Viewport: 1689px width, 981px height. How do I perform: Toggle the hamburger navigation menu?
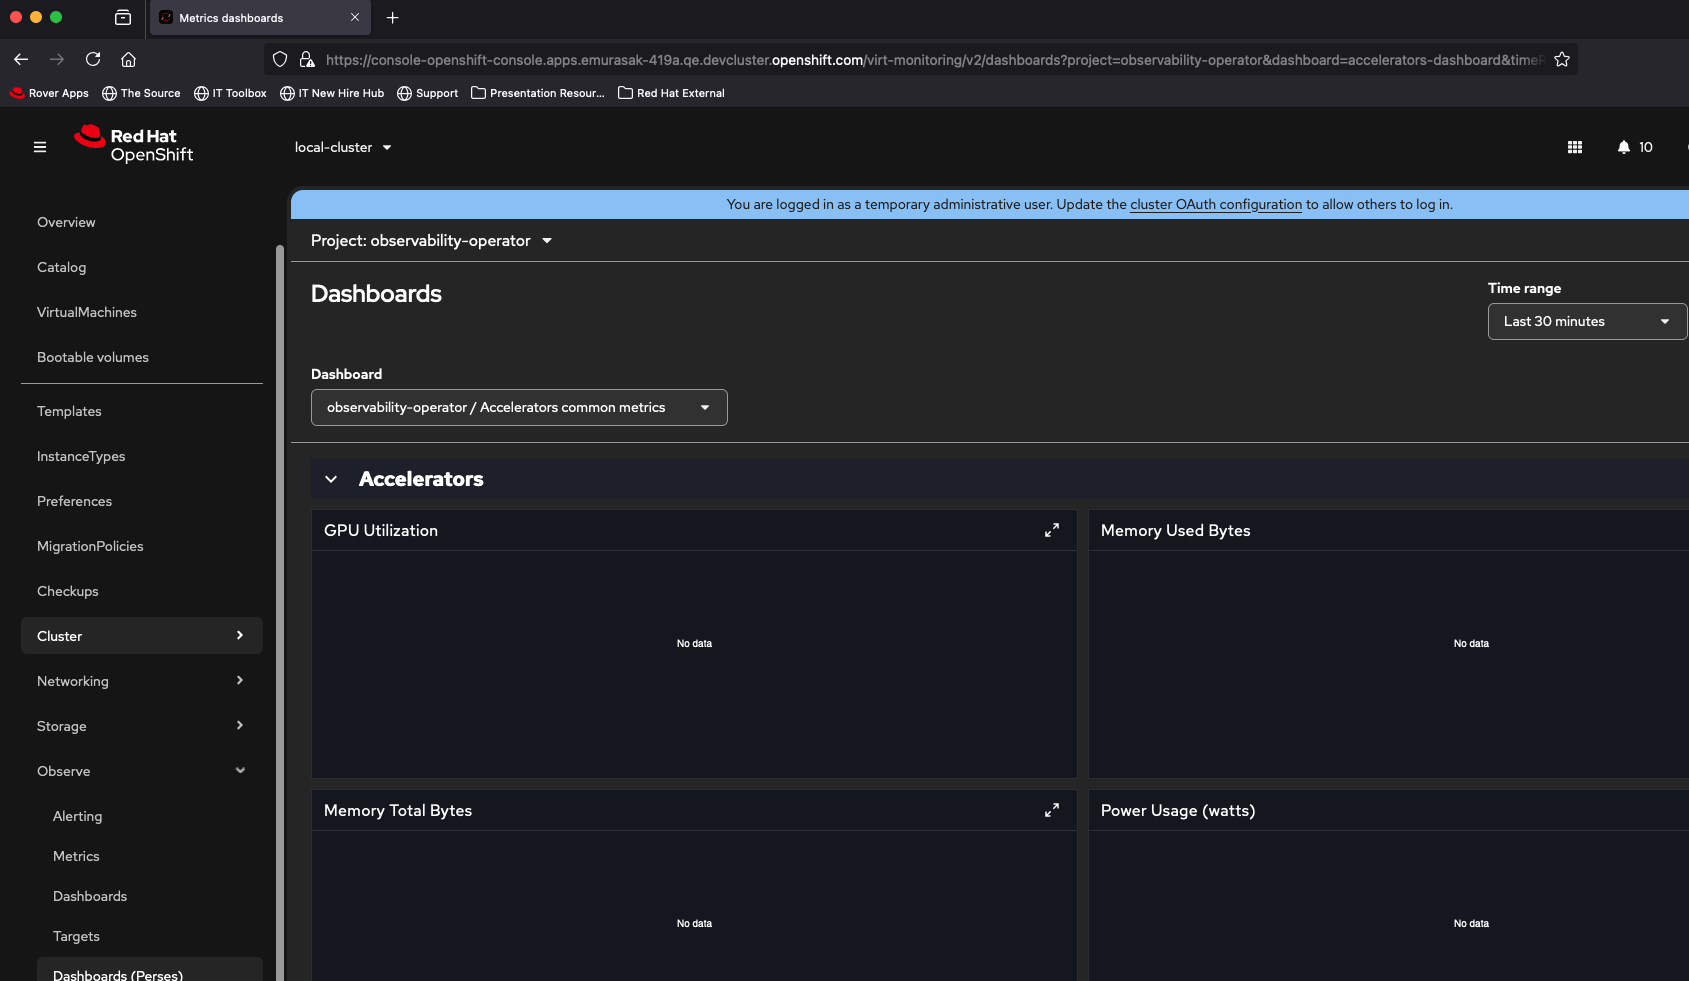(x=40, y=147)
